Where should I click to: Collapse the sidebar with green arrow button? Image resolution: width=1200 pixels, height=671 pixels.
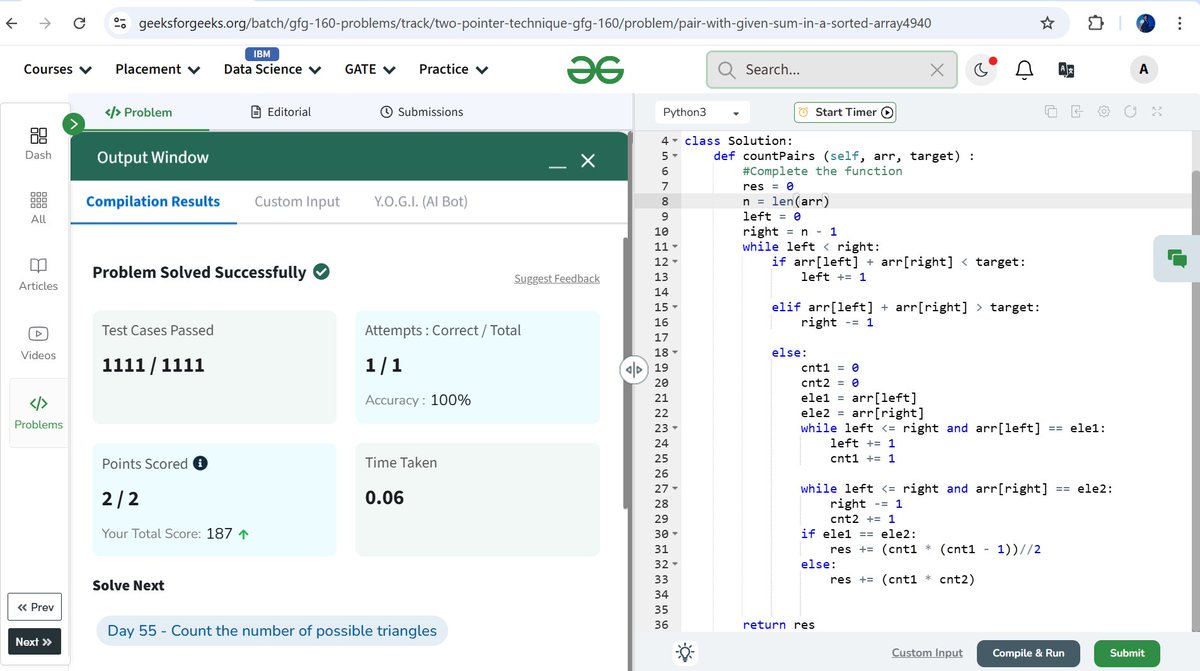(x=74, y=124)
